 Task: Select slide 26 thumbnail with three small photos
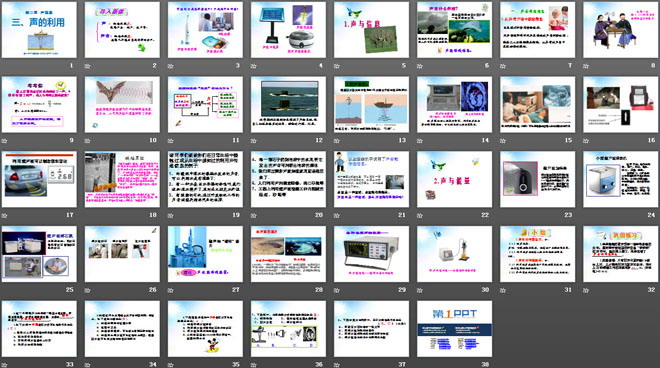coord(122,254)
